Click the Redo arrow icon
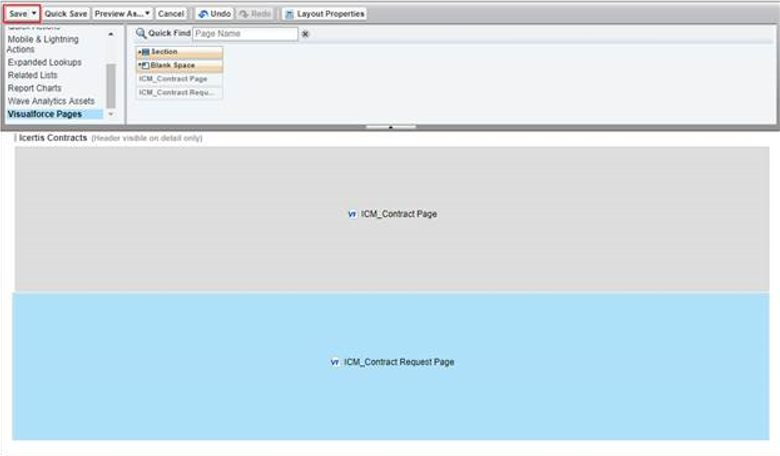Viewport: 780px width, 456px height. [244, 14]
